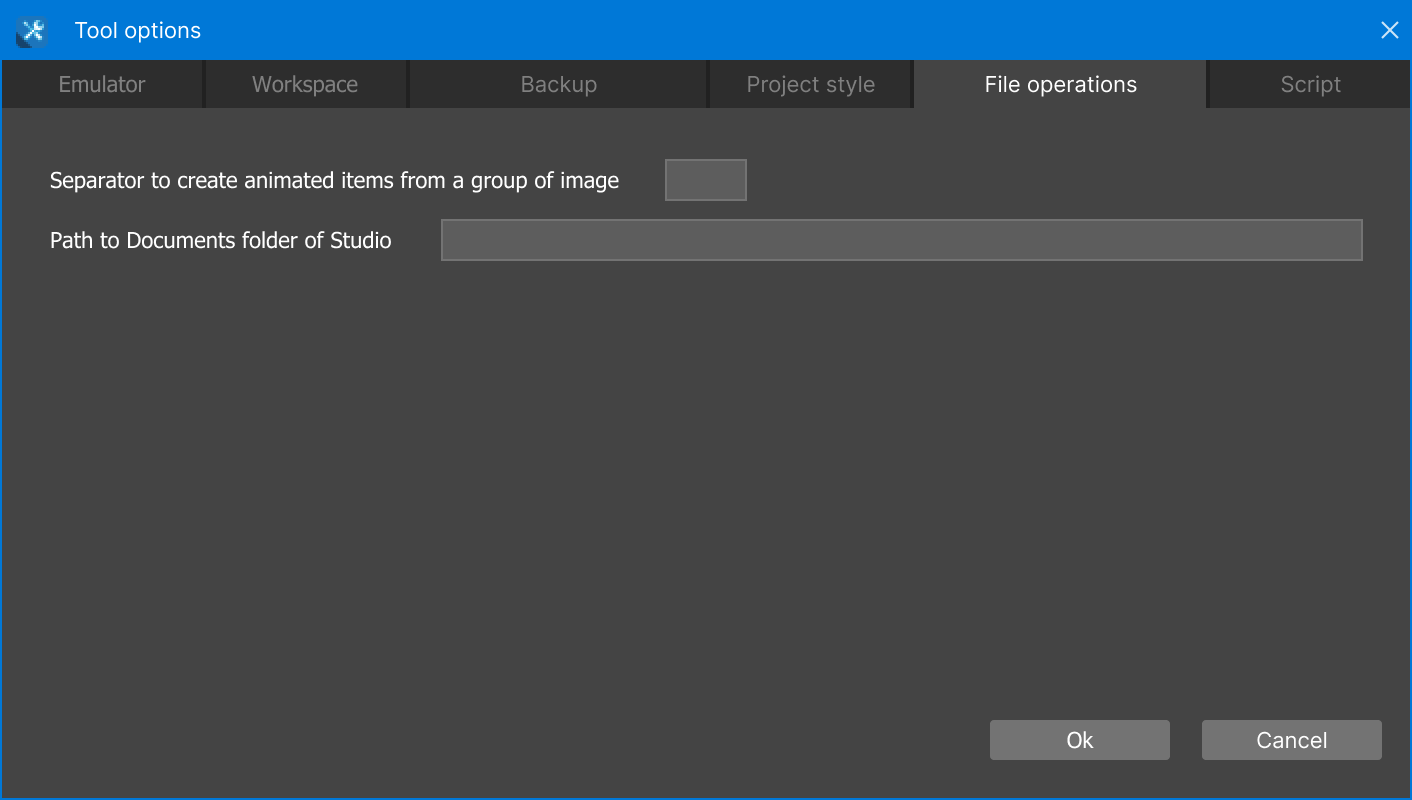This screenshot has width=1412, height=800.
Task: Focus the animated items separator field
Action: point(706,180)
